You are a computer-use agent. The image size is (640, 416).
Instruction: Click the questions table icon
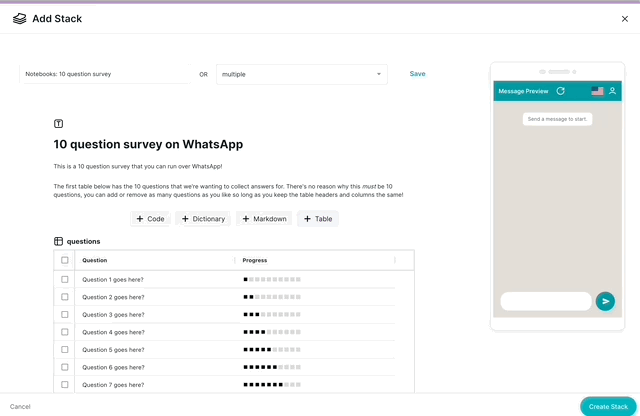pos(58,241)
